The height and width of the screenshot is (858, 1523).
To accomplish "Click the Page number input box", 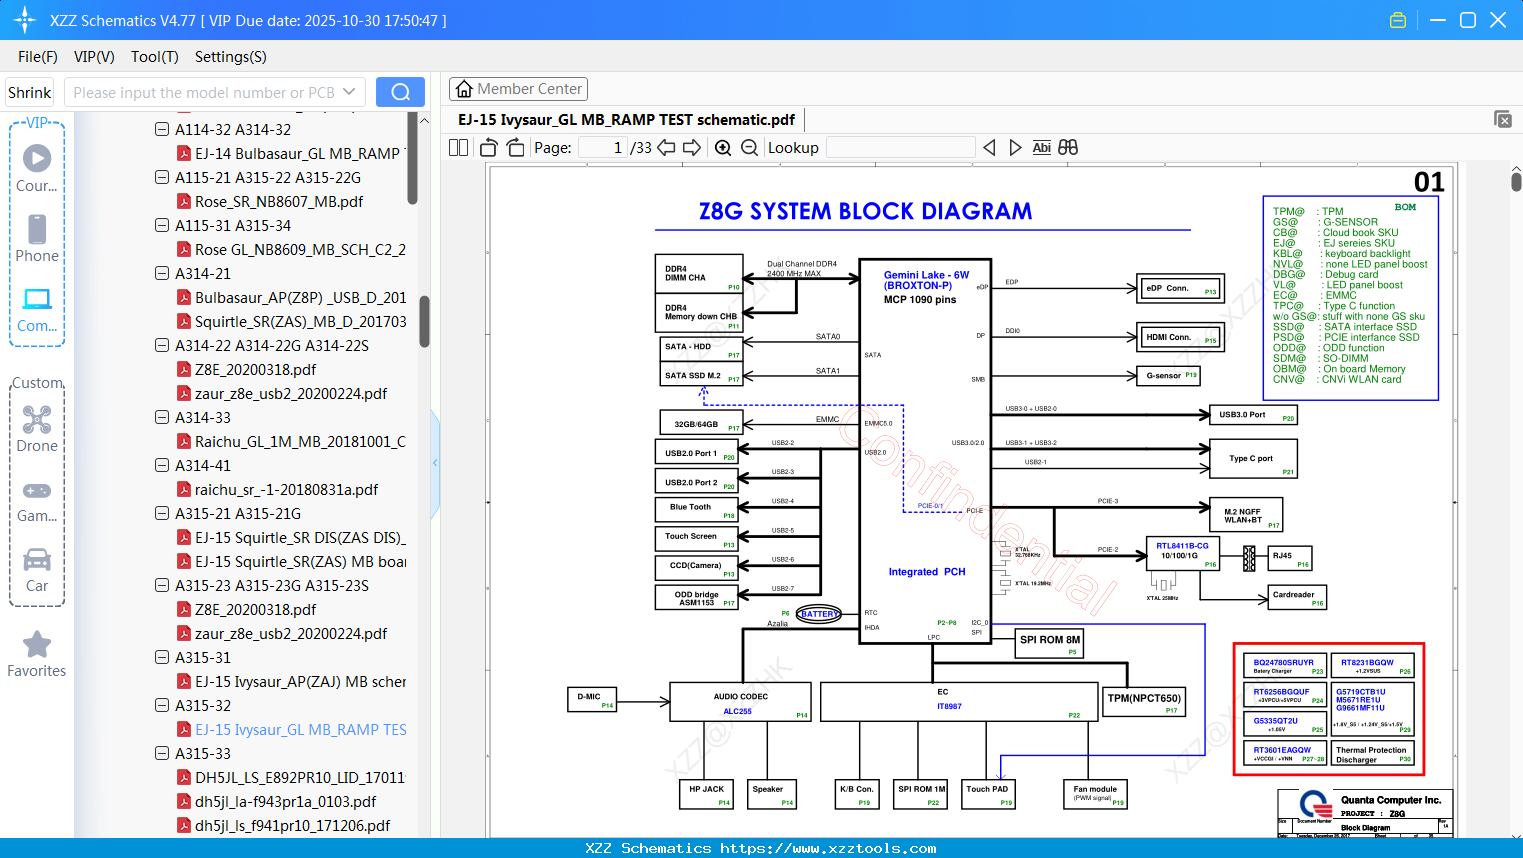I will point(603,148).
